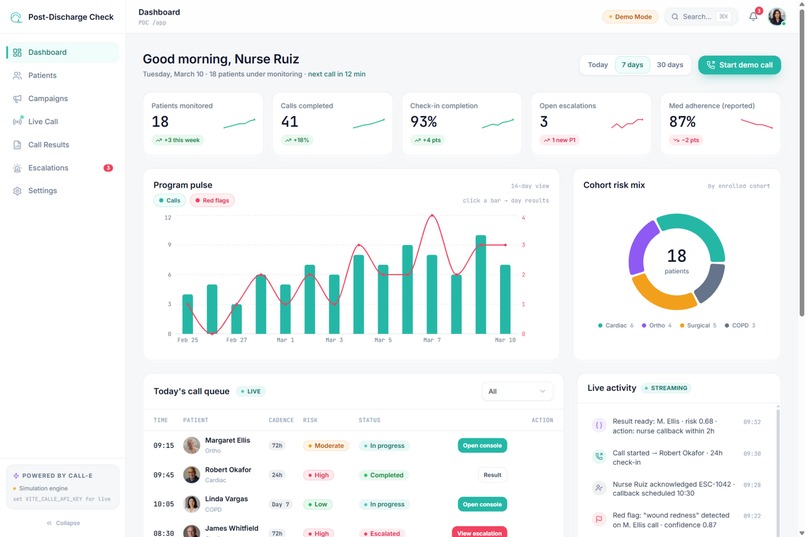
Task: Click the search magnifier icon
Action: pyautogui.click(x=675, y=16)
